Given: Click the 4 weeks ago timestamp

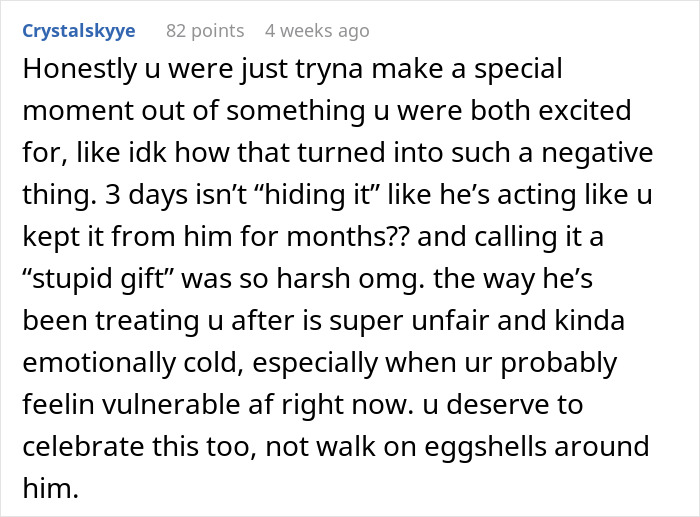Looking at the screenshot, I should point(317,31).
